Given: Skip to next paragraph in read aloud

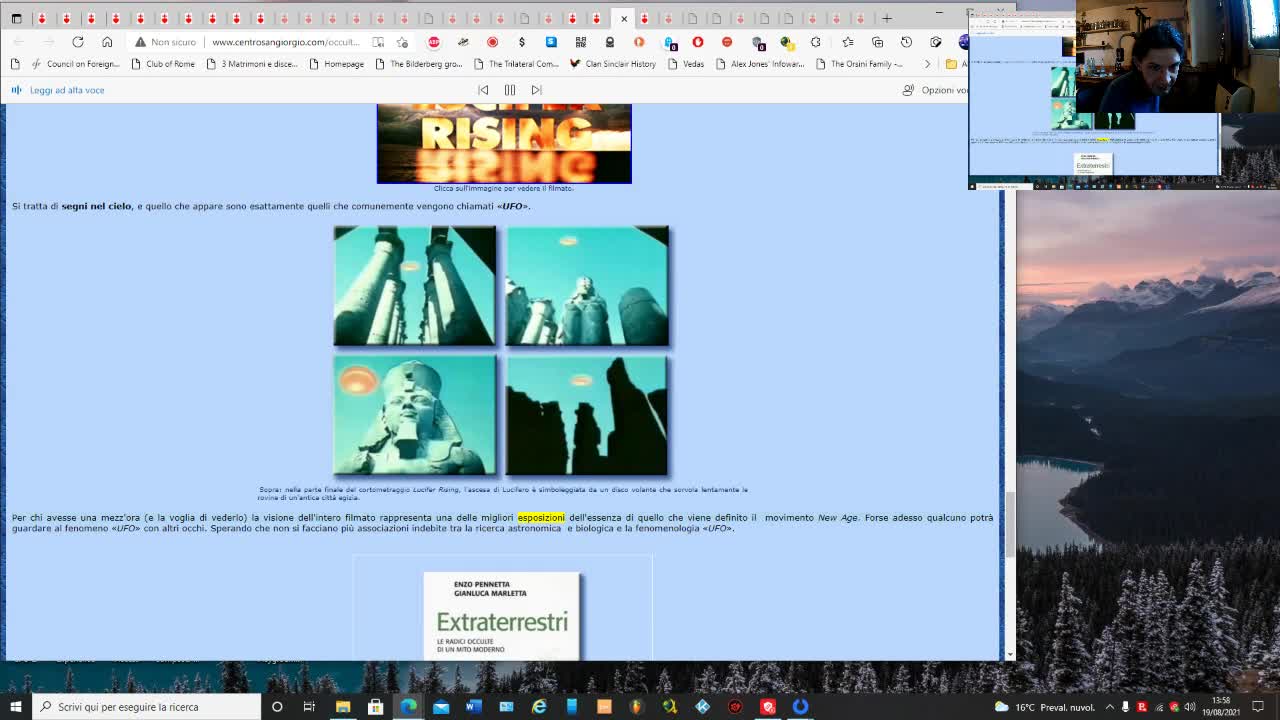Looking at the screenshot, I should tap(536, 90).
